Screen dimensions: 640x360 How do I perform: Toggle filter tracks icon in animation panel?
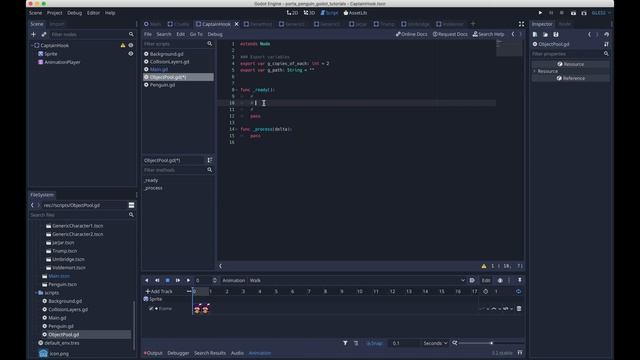[345, 343]
